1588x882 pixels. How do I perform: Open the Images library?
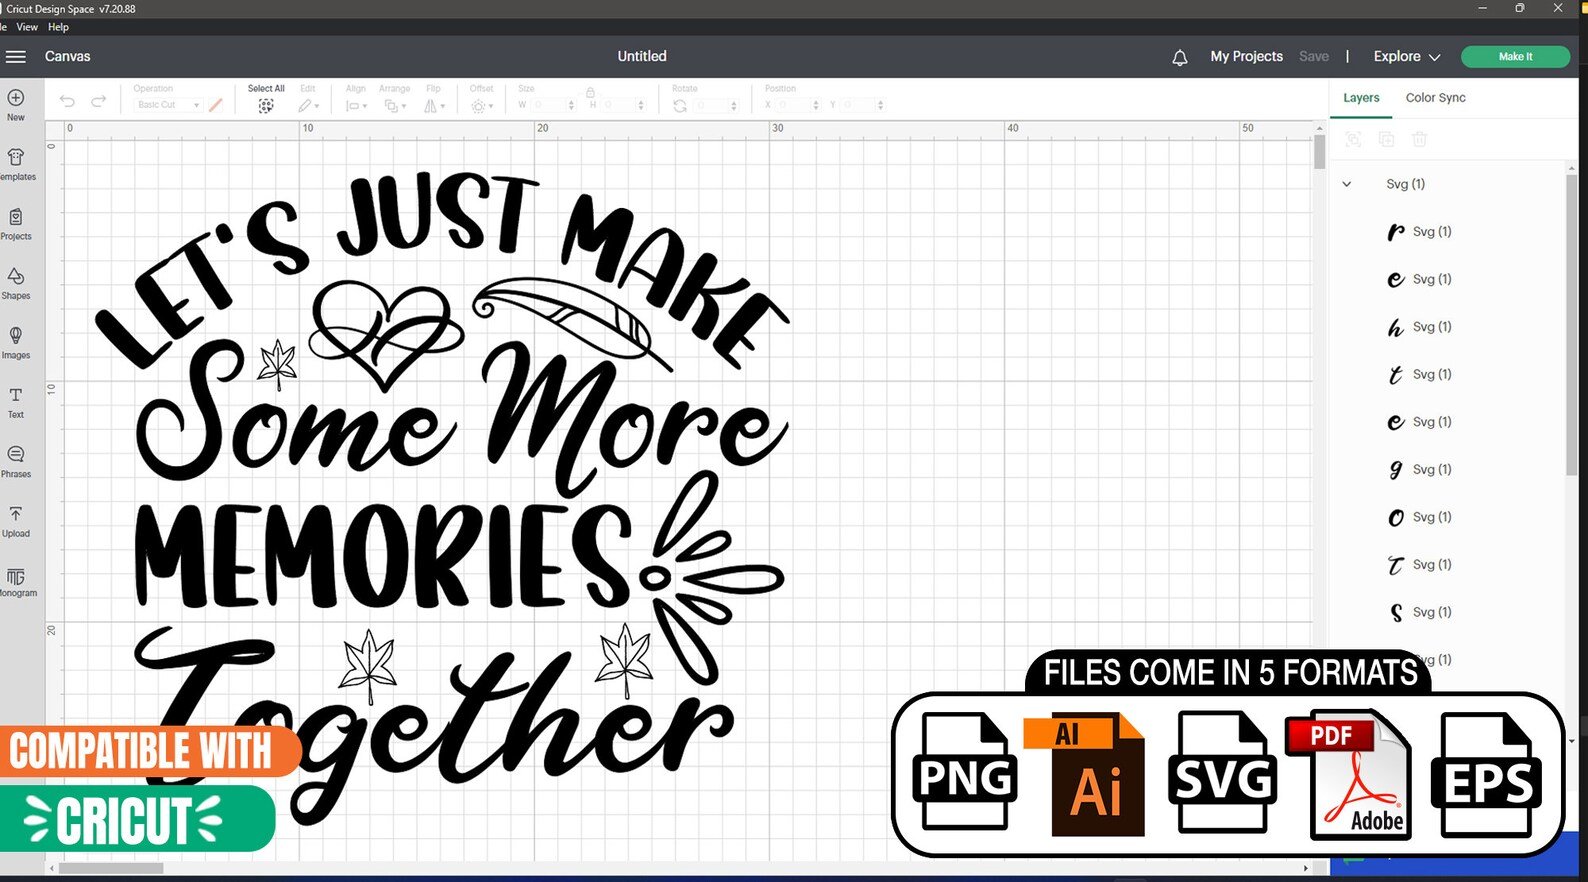[16, 342]
